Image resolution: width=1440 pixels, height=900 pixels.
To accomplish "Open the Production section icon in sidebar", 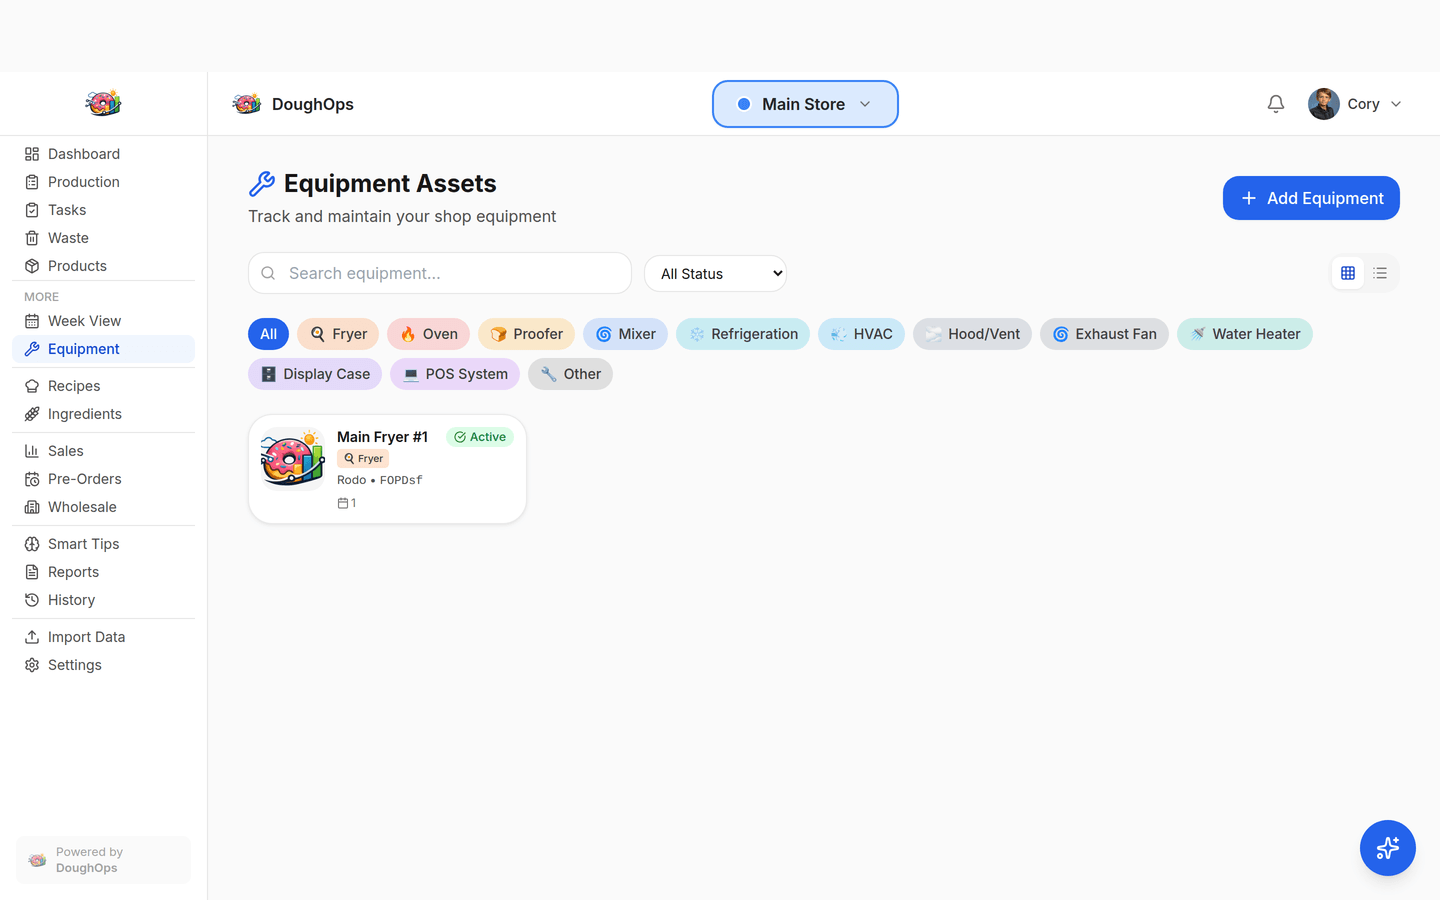I will tap(31, 181).
